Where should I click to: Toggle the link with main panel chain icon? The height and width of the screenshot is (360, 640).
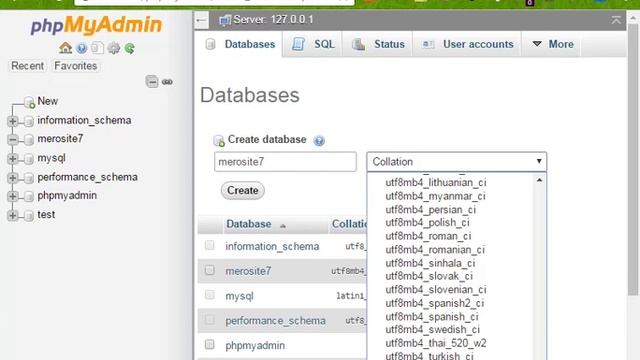167,82
